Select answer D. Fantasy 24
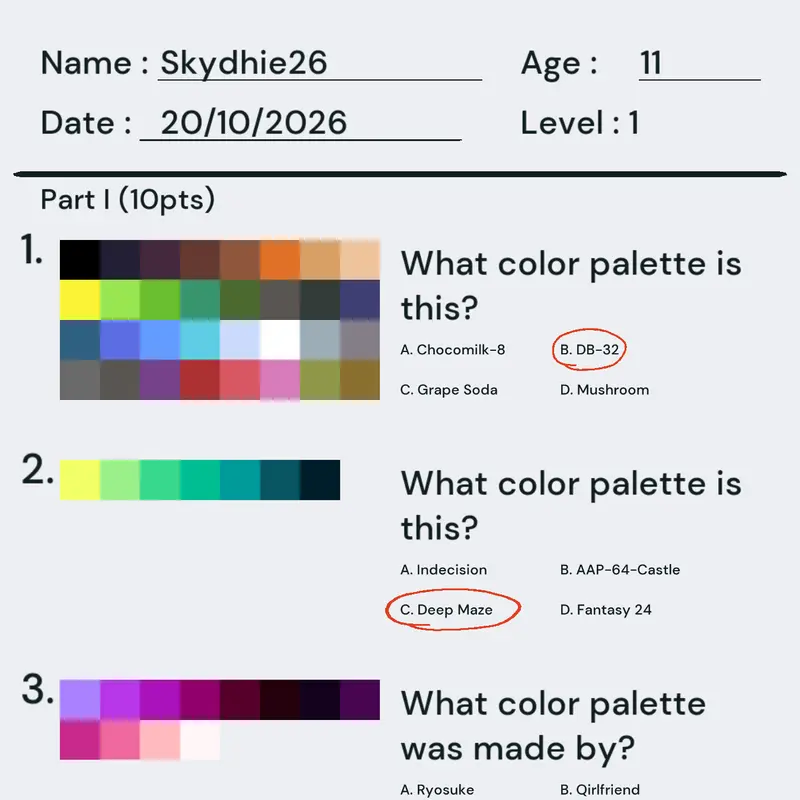Screen dimensions: 800x800 coord(606,610)
